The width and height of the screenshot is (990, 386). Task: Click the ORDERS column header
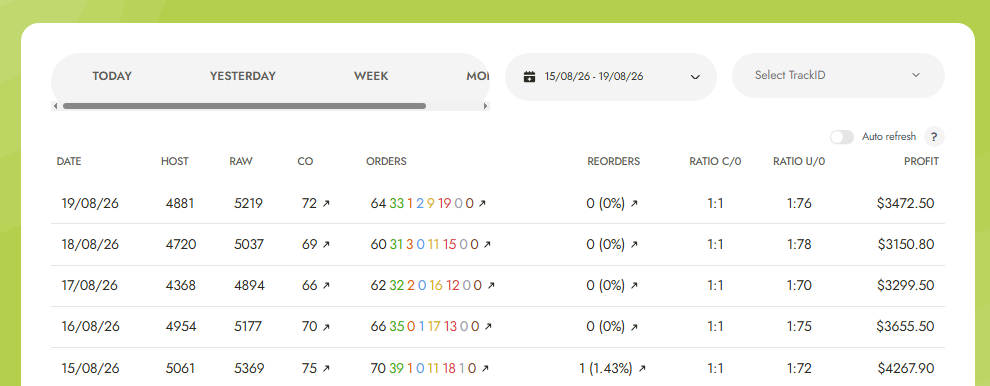(x=386, y=161)
